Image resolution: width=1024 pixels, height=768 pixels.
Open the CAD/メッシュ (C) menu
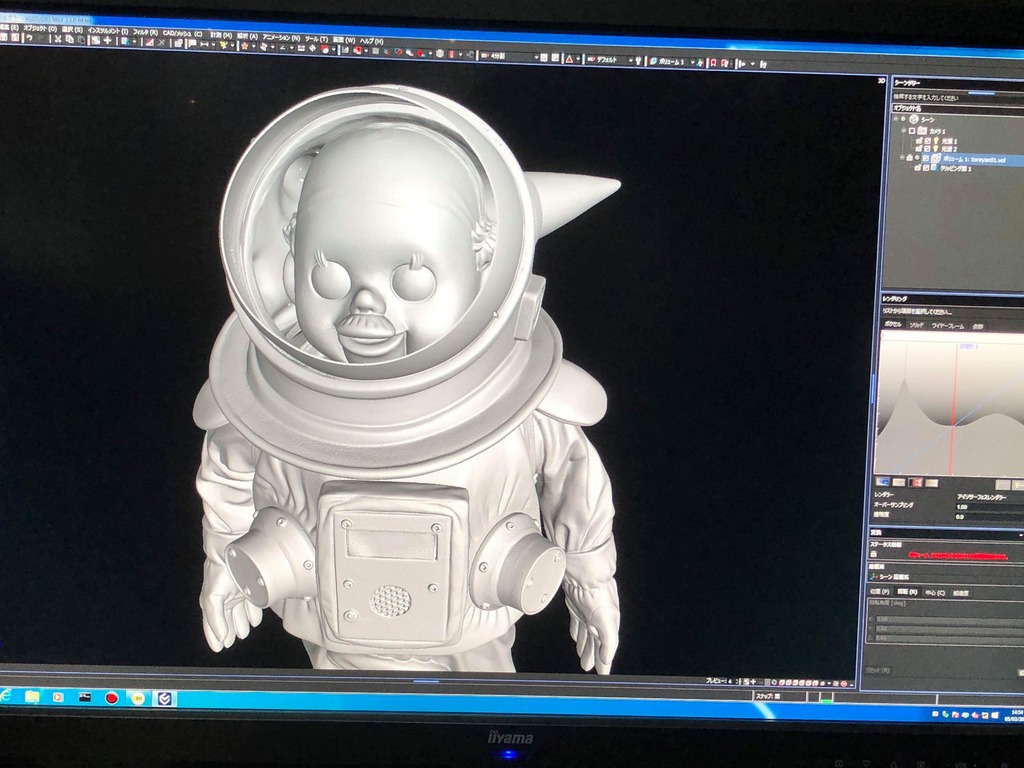[x=183, y=33]
